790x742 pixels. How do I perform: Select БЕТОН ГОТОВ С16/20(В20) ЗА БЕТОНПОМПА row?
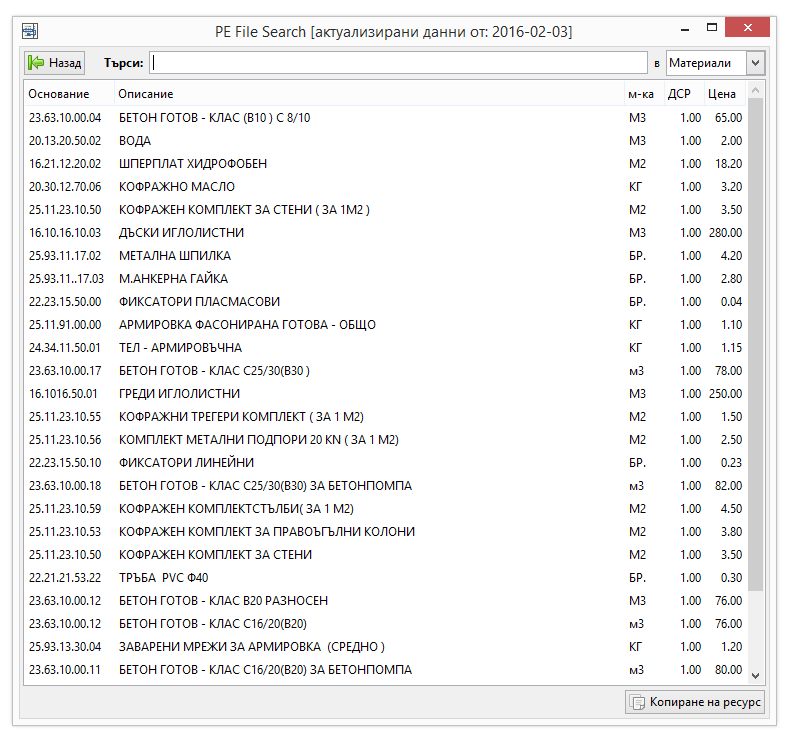[385, 670]
